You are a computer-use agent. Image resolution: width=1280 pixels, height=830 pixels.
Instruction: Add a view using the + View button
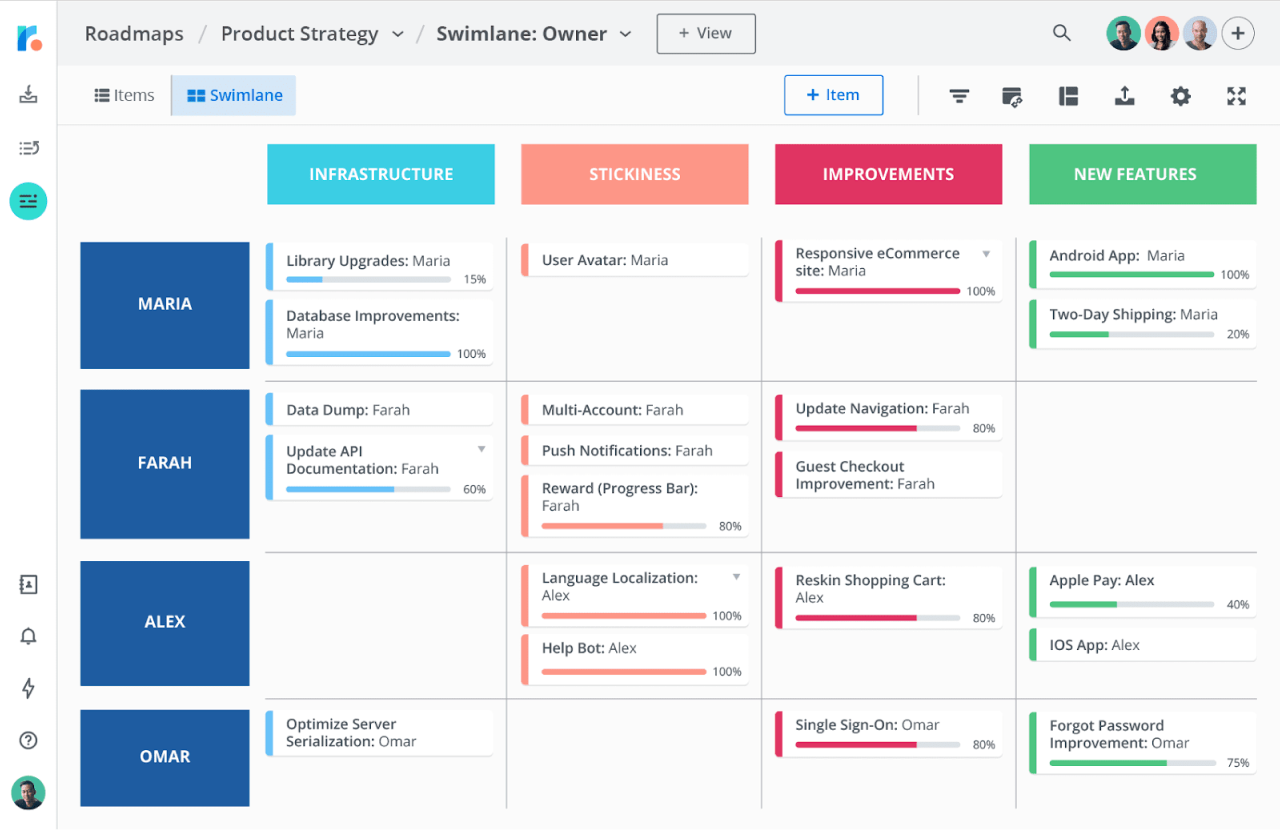(x=706, y=33)
